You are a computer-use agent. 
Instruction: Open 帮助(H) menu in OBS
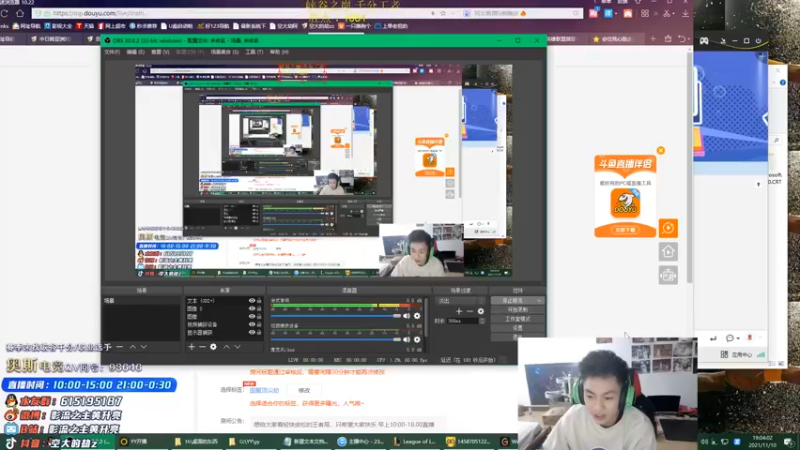(279, 52)
